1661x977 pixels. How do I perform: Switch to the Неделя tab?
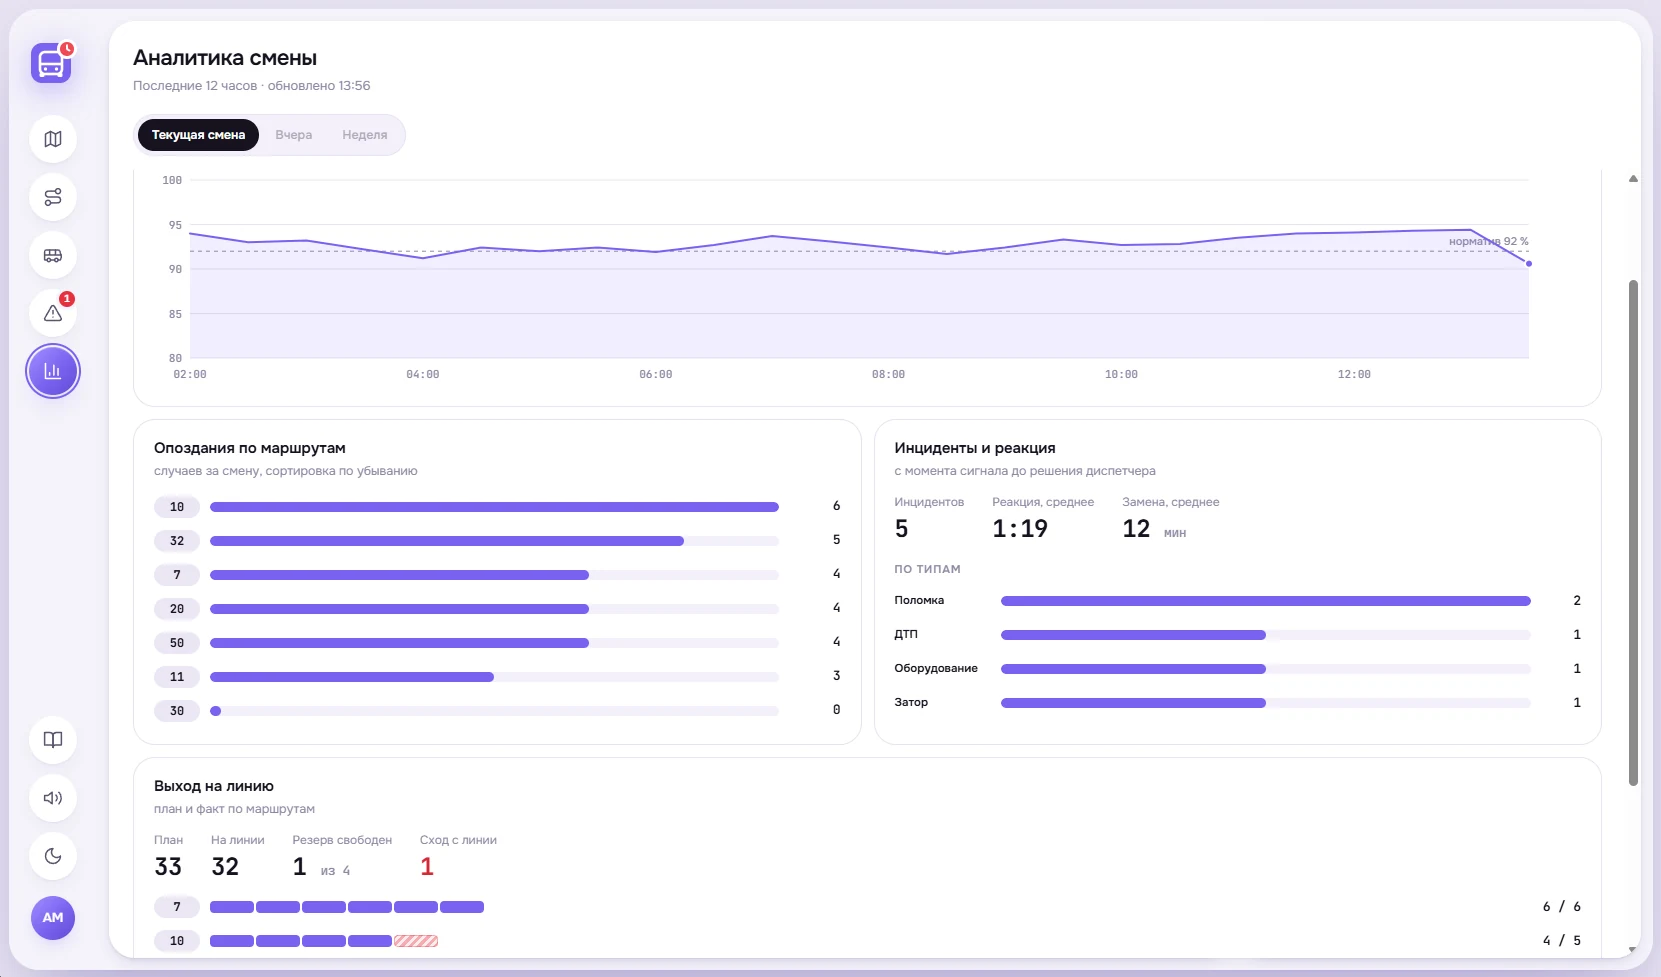point(365,135)
